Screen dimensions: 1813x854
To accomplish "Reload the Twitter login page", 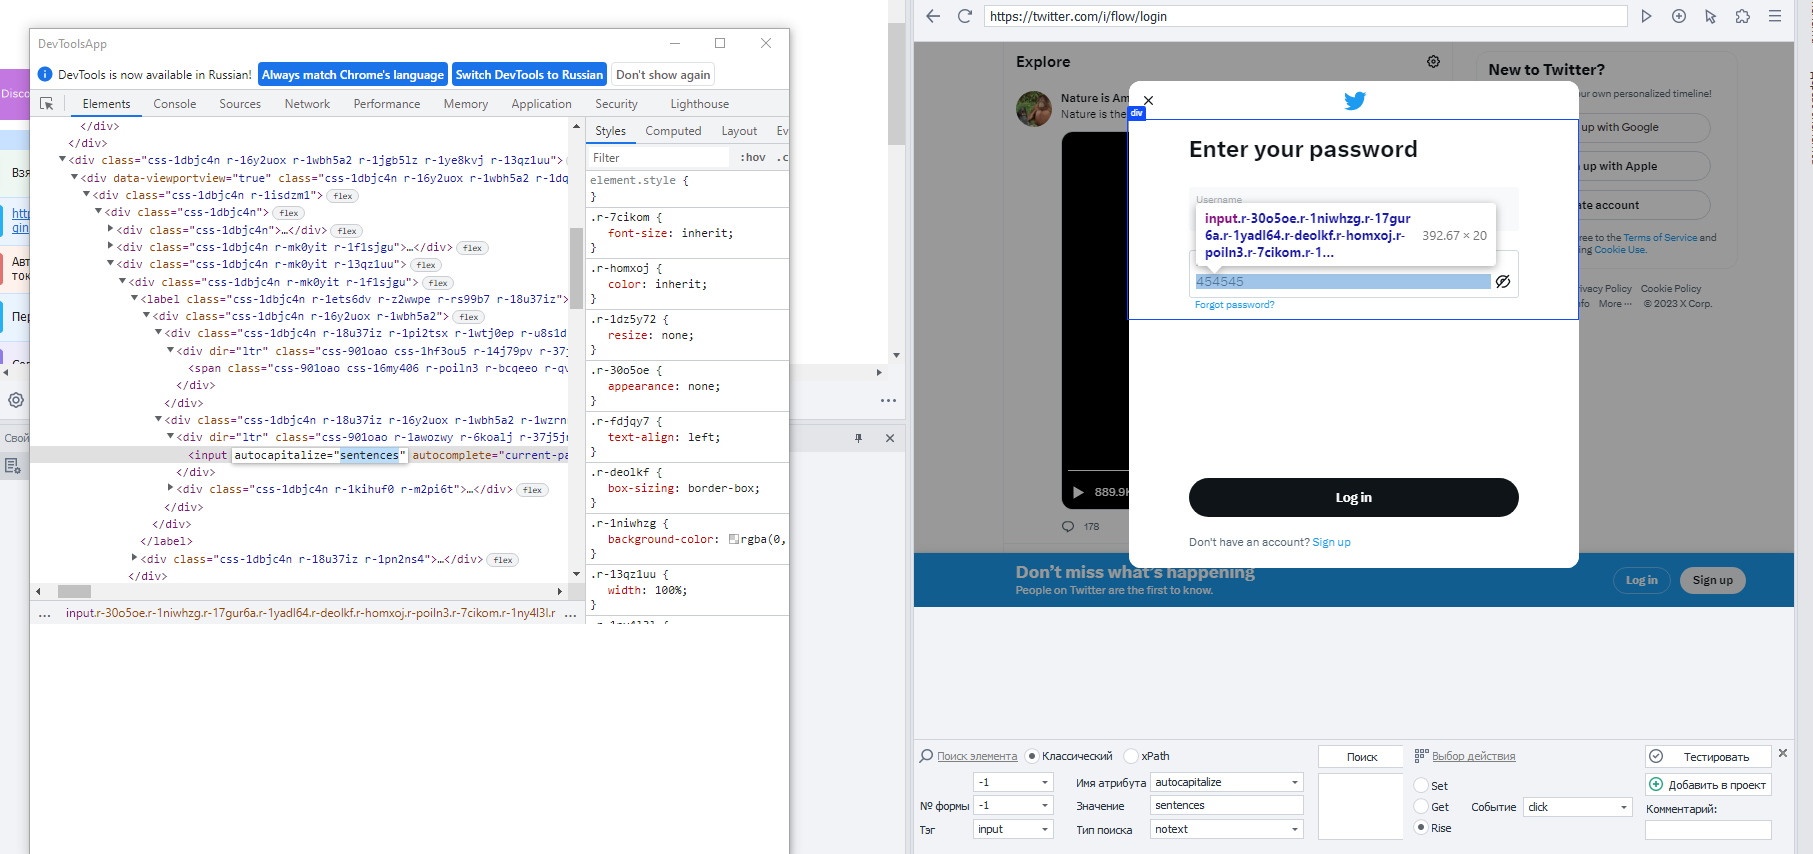I will point(965,16).
